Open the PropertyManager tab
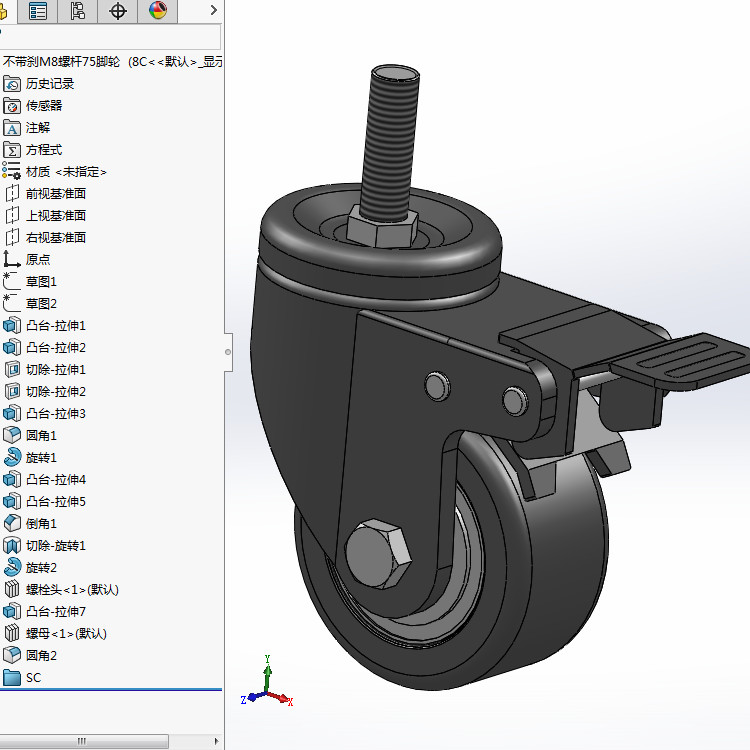Image resolution: width=750 pixels, height=750 pixels. pos(37,11)
